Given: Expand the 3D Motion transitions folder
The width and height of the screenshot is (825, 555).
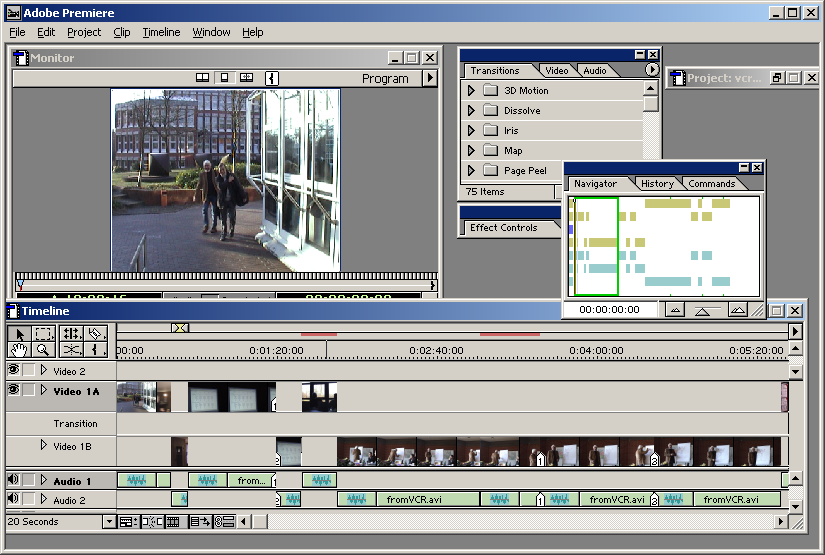Looking at the screenshot, I should click(x=471, y=90).
